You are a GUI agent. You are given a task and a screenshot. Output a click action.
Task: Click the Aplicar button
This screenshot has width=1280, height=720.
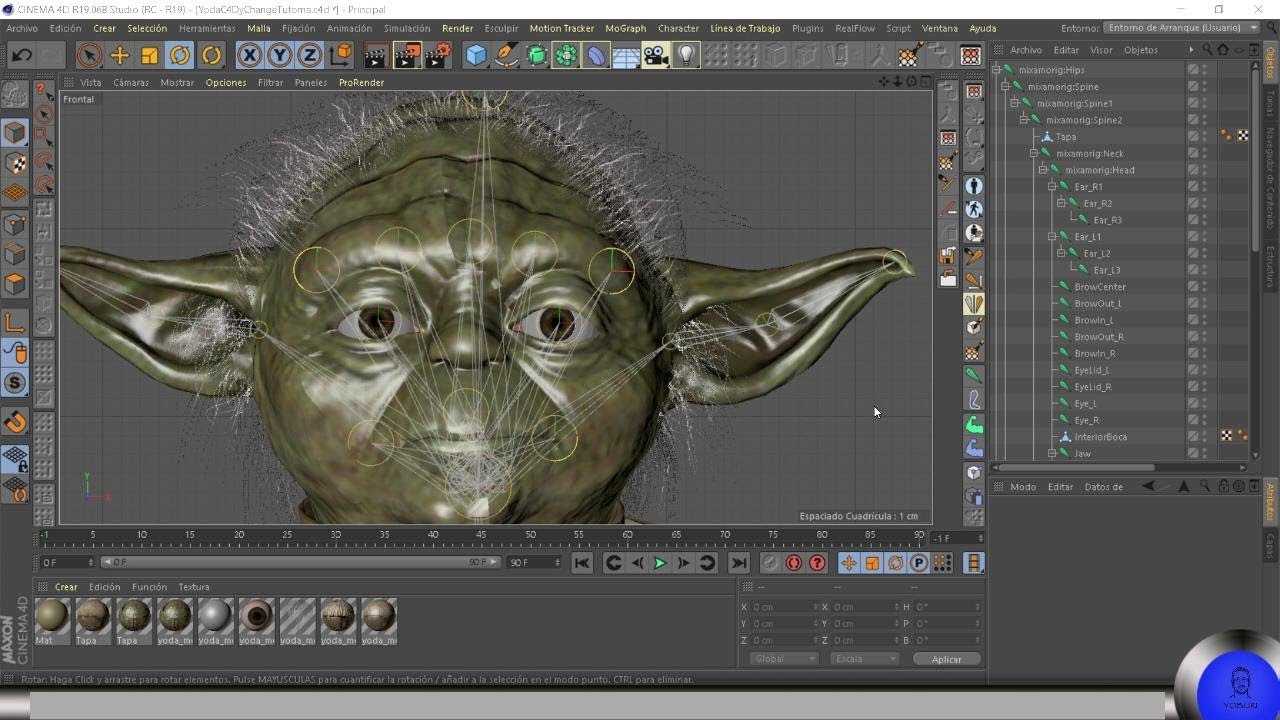click(x=946, y=659)
